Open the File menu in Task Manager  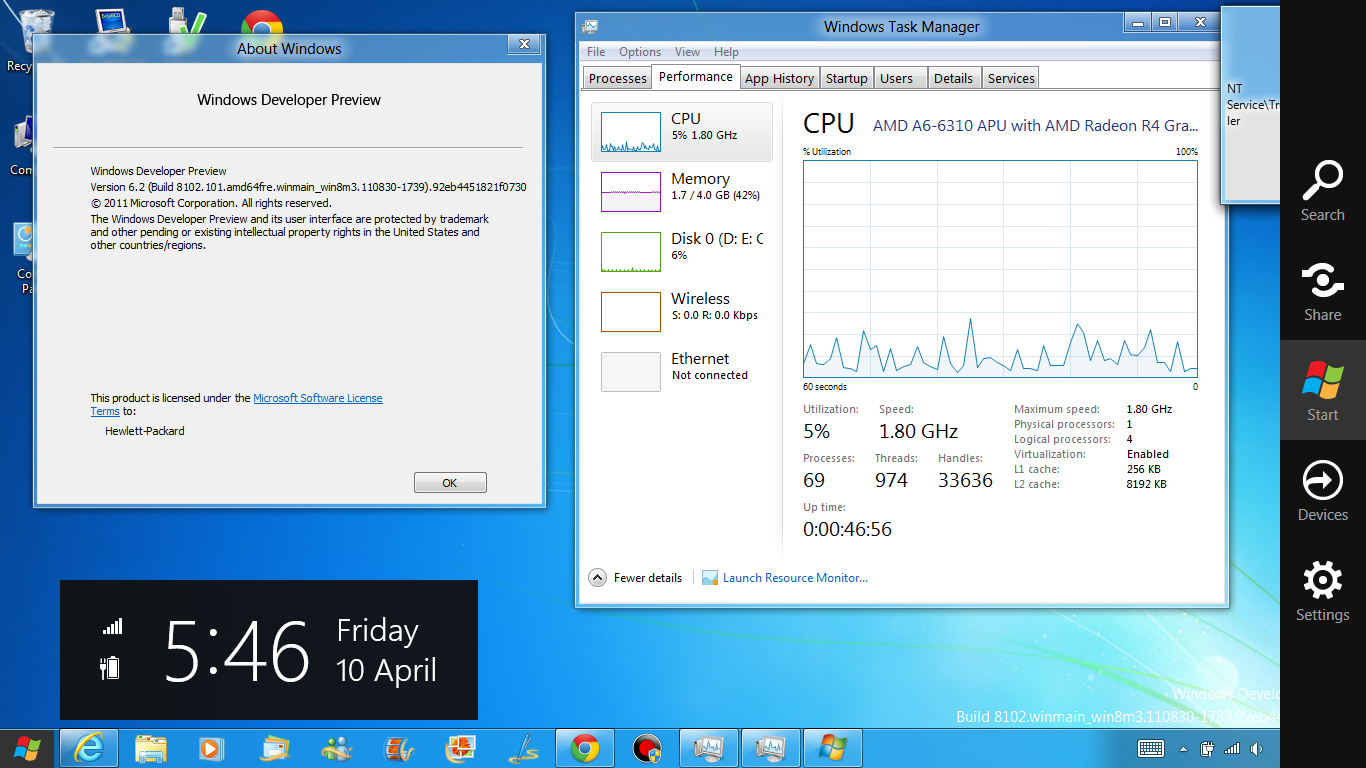click(x=596, y=52)
